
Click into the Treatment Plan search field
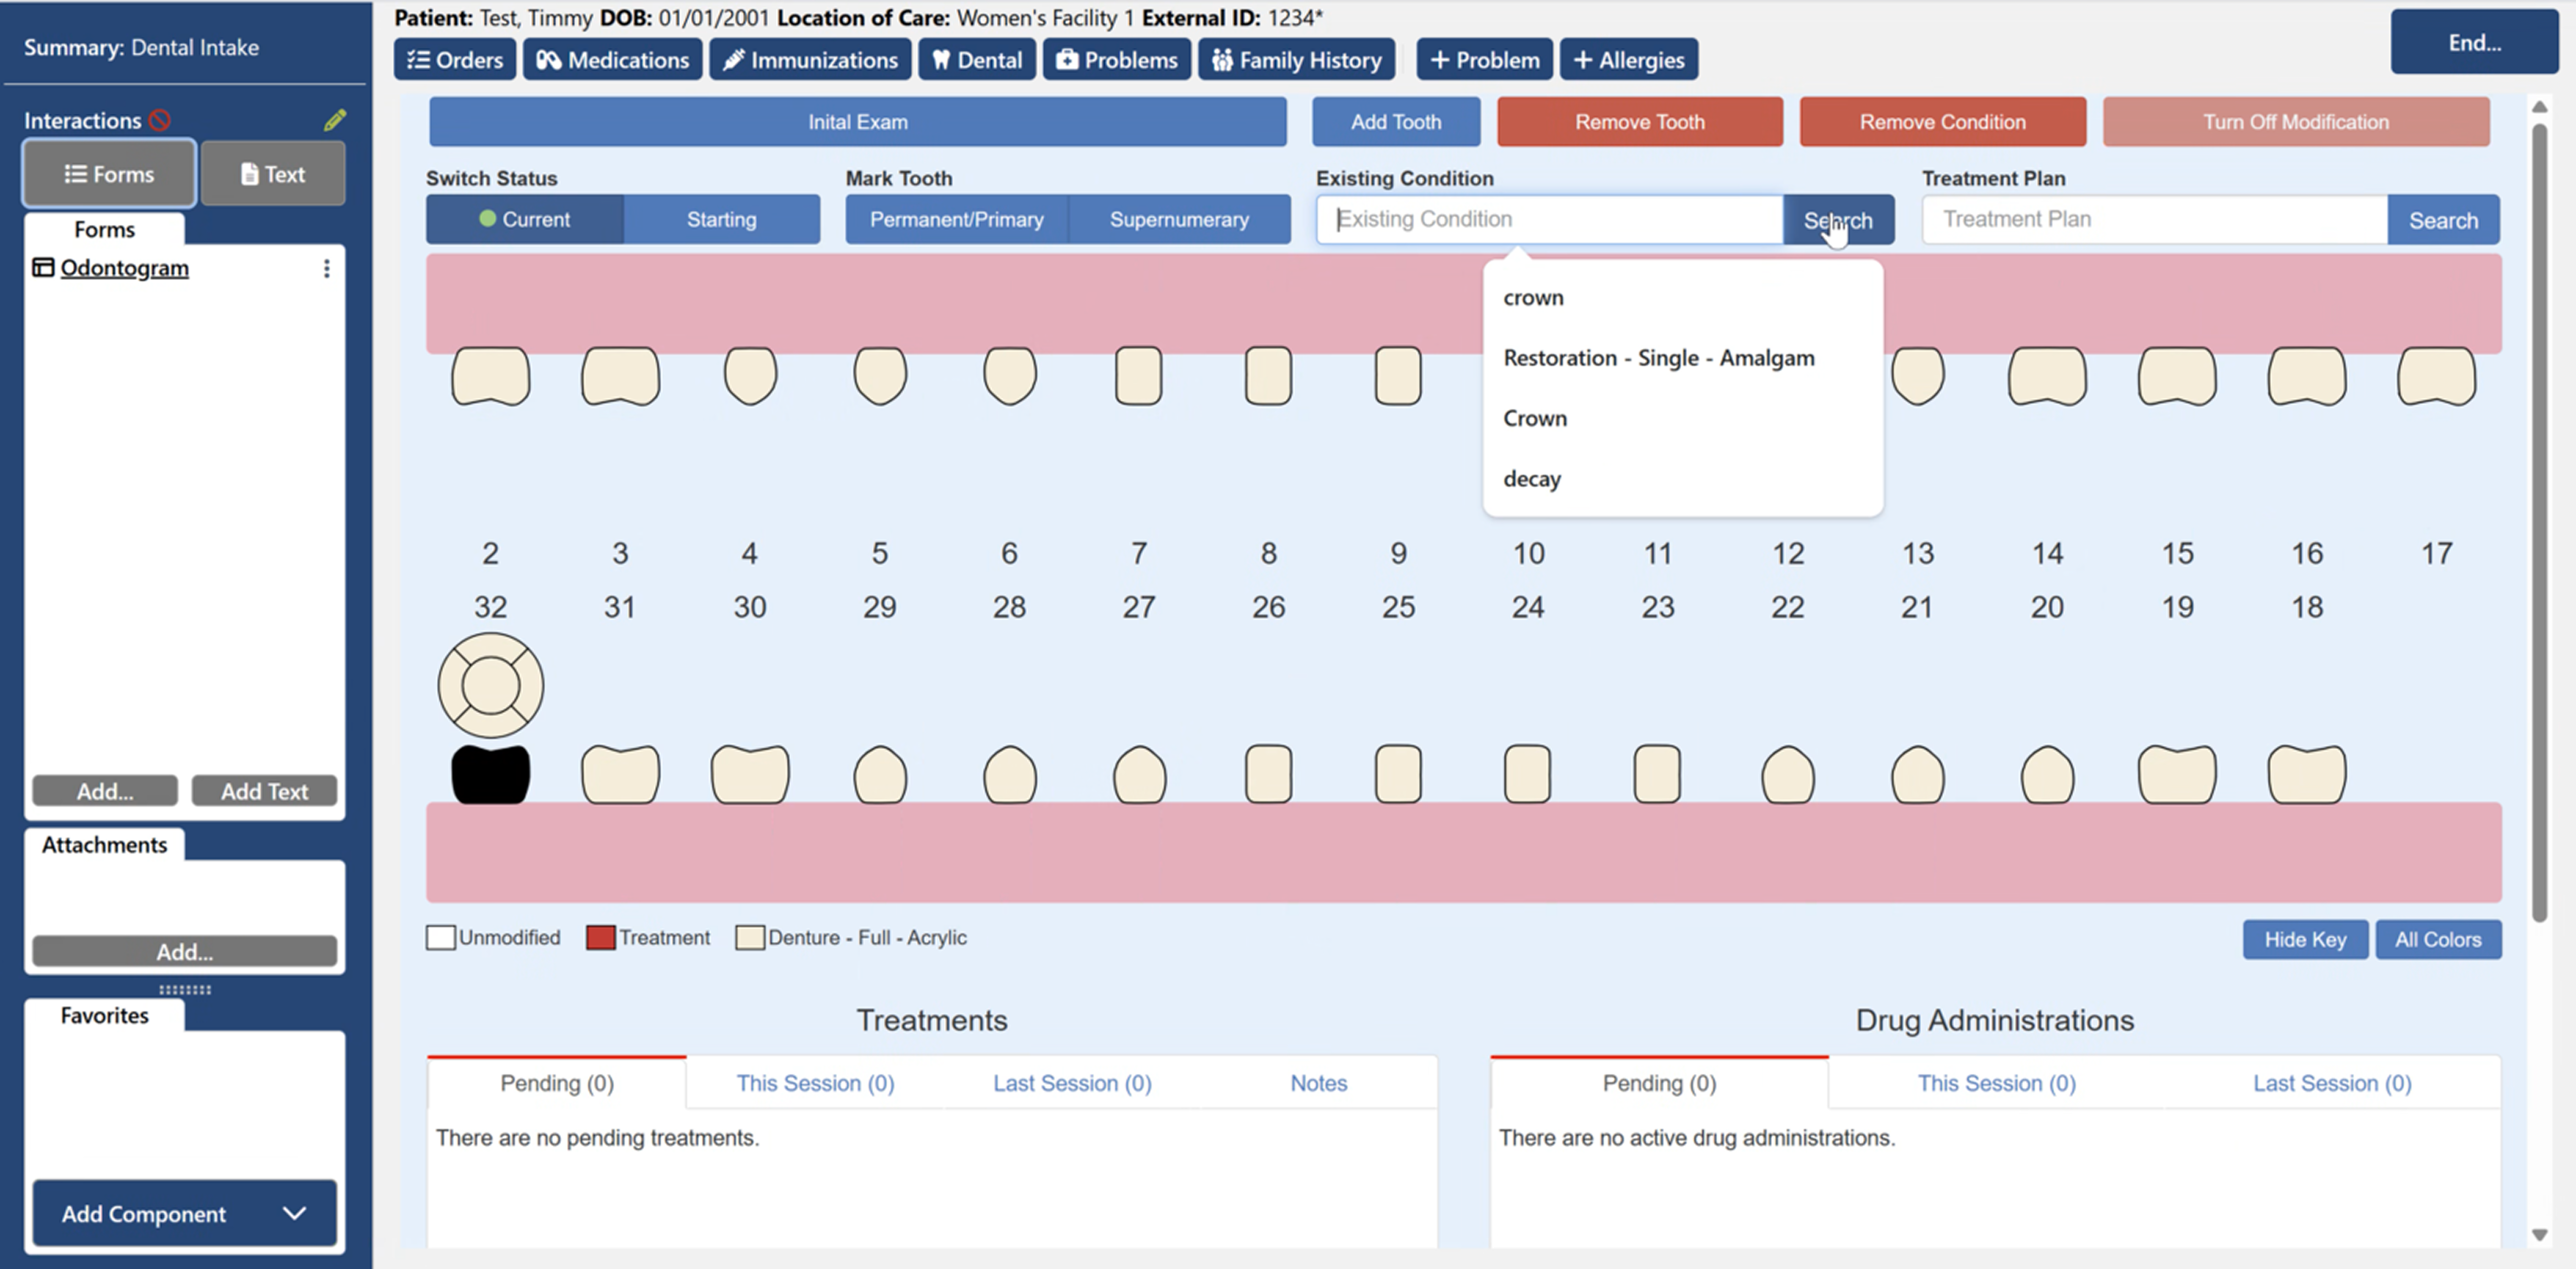point(2154,219)
